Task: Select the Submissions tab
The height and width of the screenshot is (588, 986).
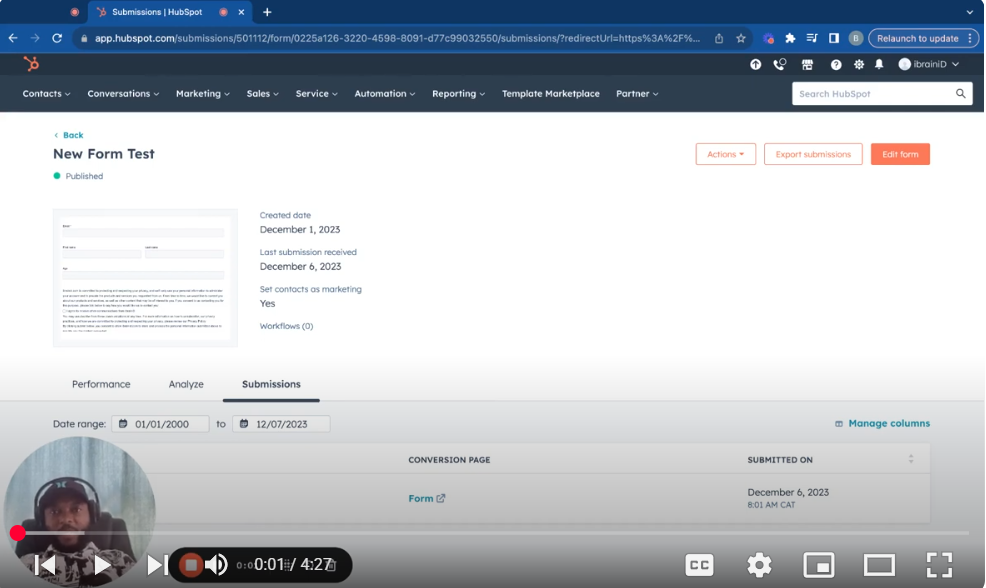Action: (271, 384)
